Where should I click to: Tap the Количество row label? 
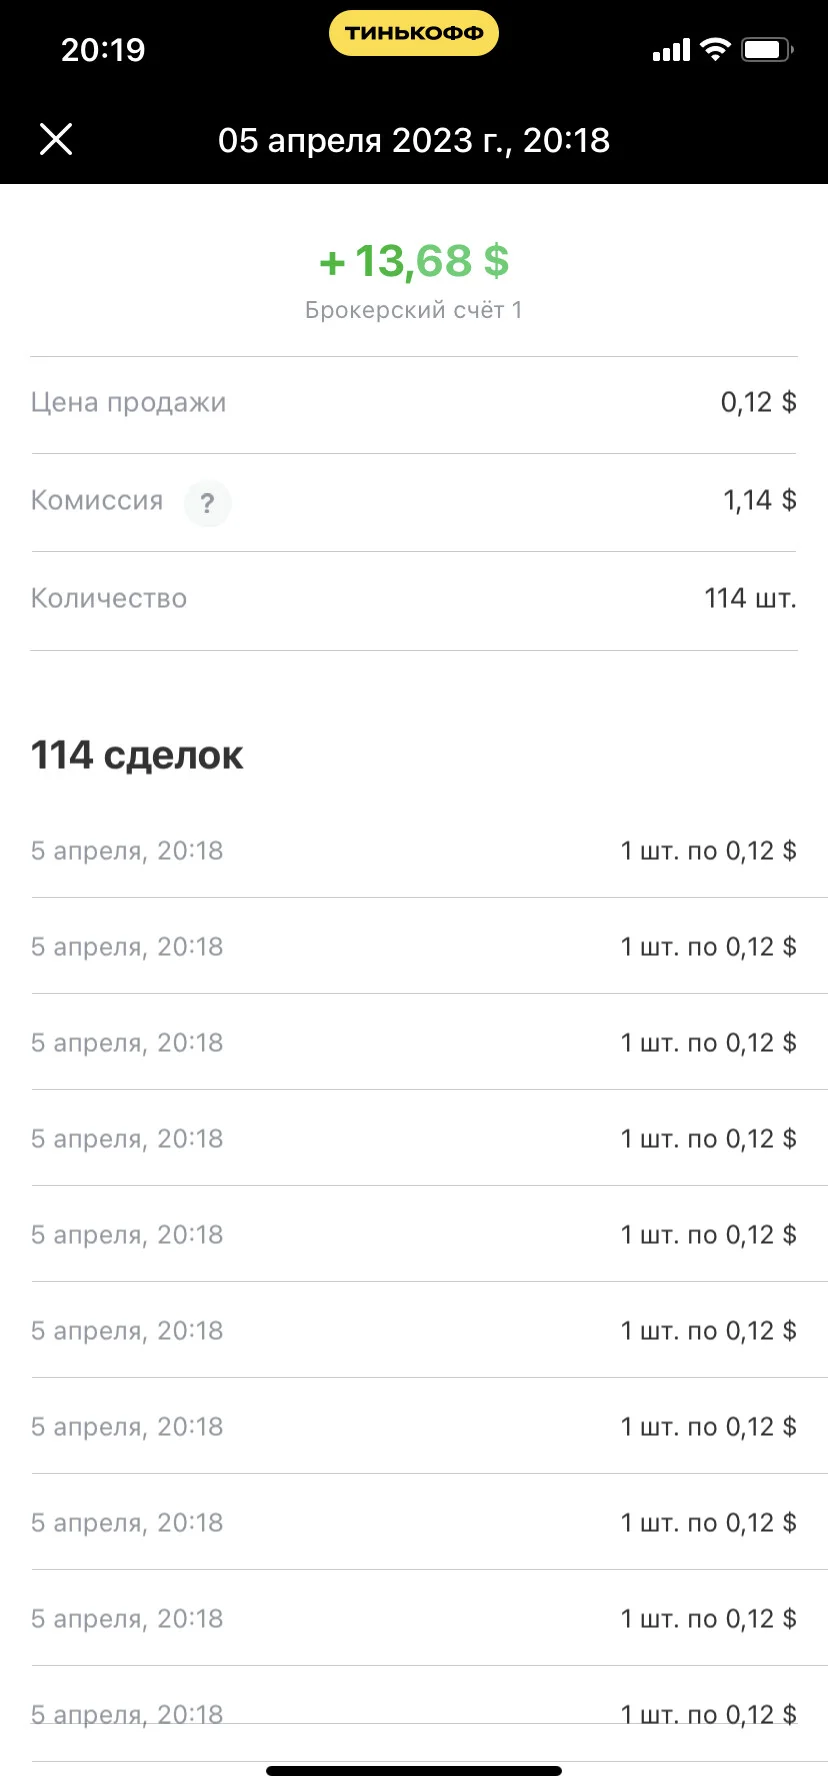click(109, 598)
